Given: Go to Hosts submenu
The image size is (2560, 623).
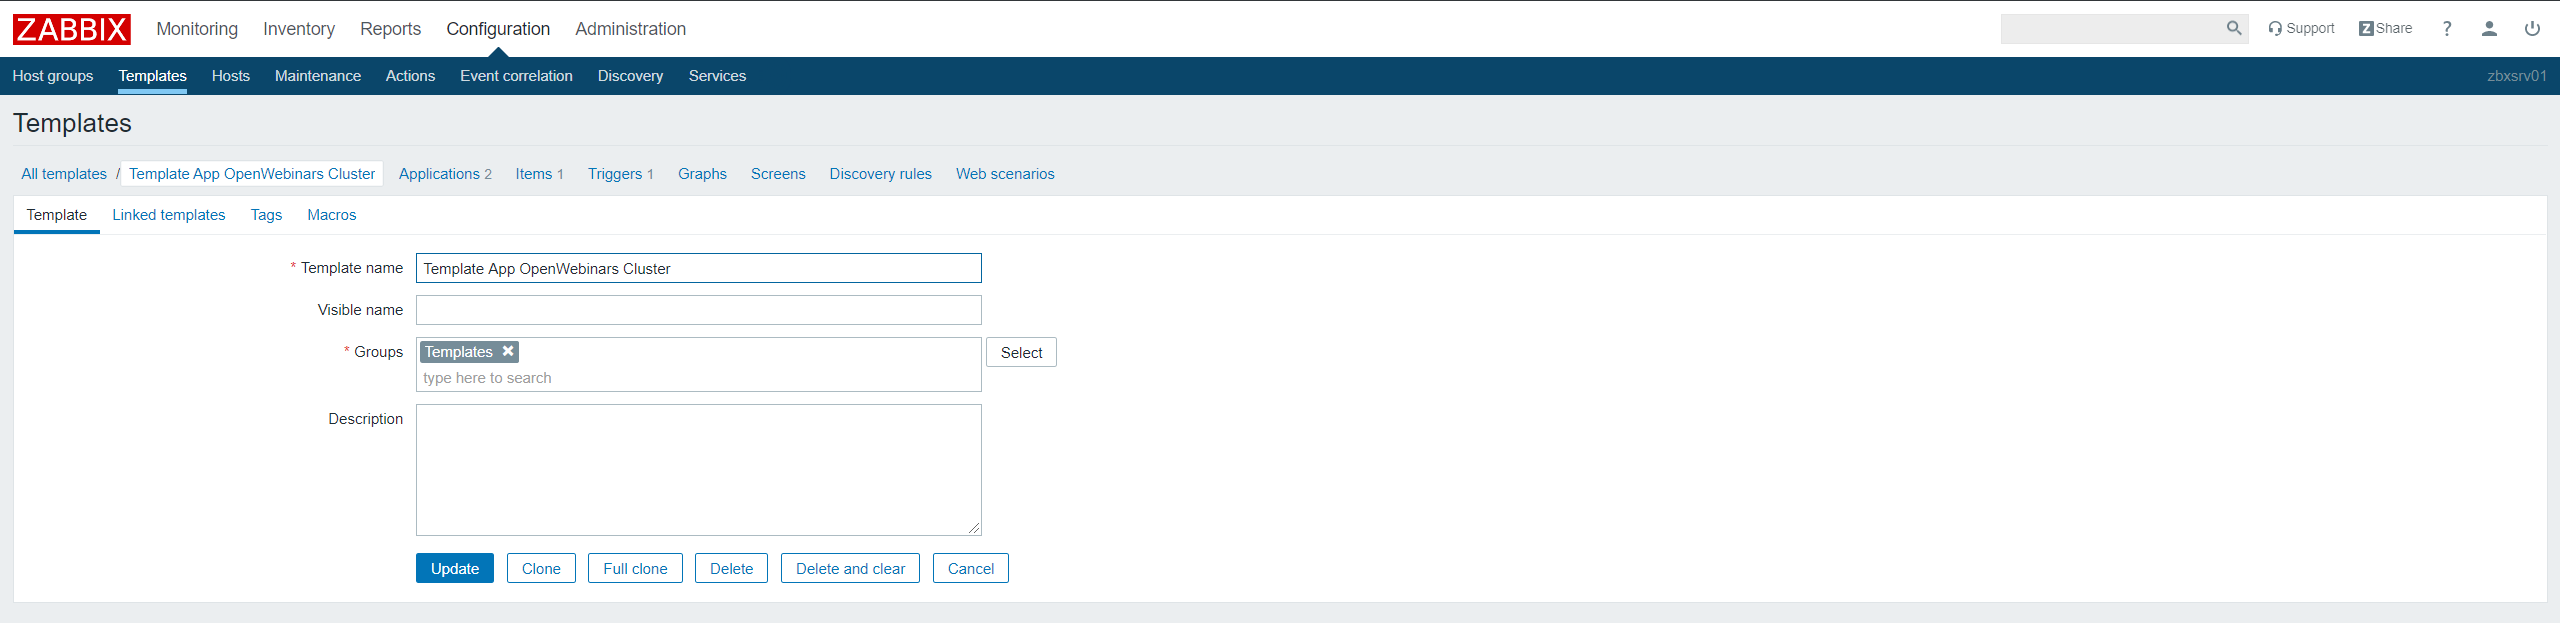Looking at the screenshot, I should pos(231,76).
